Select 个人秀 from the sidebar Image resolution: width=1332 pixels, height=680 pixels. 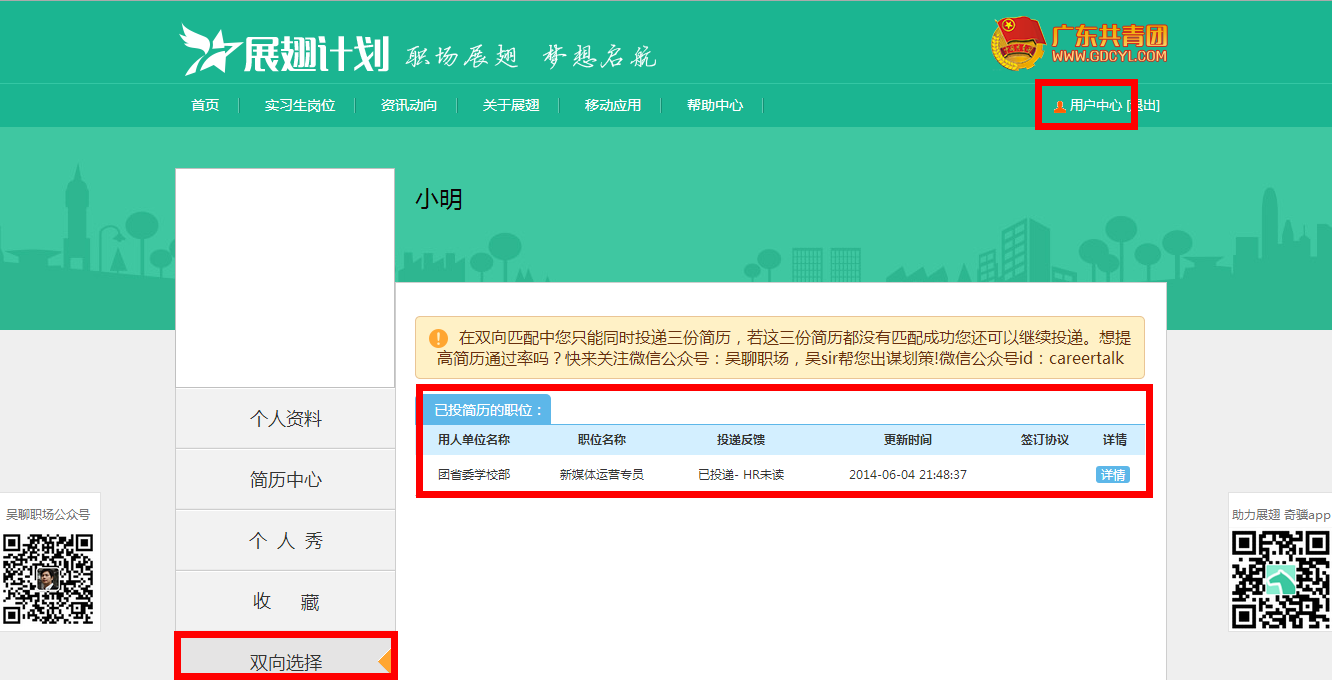tap(285, 541)
